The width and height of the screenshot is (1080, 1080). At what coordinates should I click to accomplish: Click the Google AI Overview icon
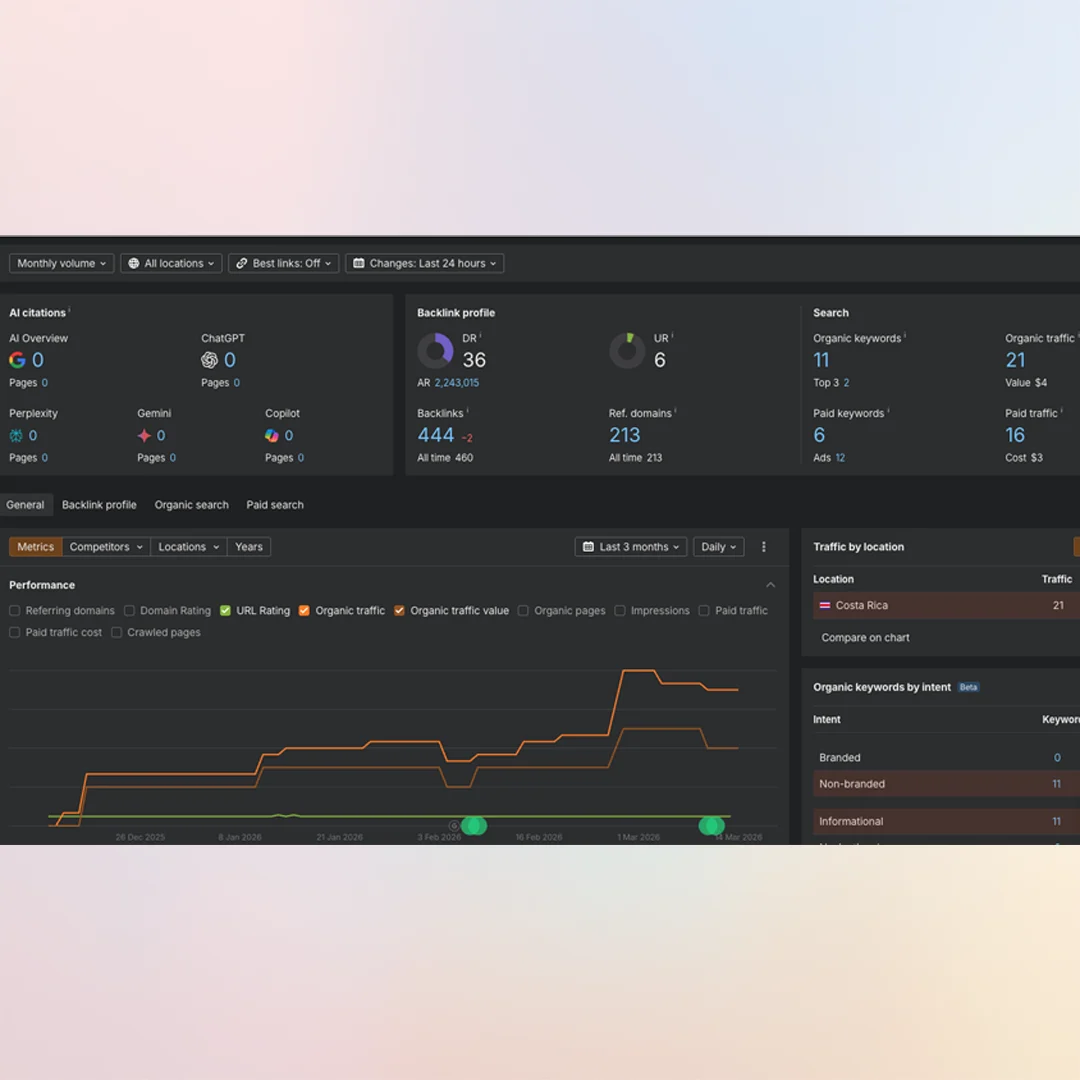(17, 360)
